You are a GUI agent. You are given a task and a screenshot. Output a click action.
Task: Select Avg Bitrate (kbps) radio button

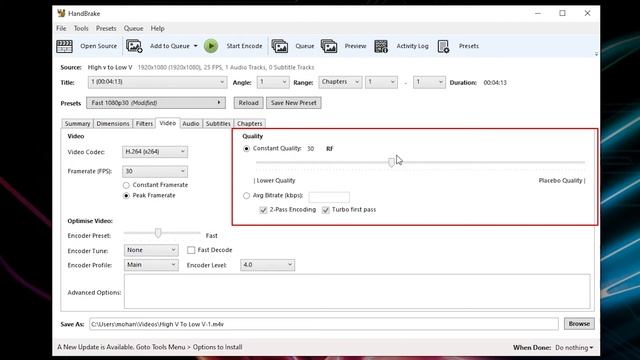click(246, 196)
